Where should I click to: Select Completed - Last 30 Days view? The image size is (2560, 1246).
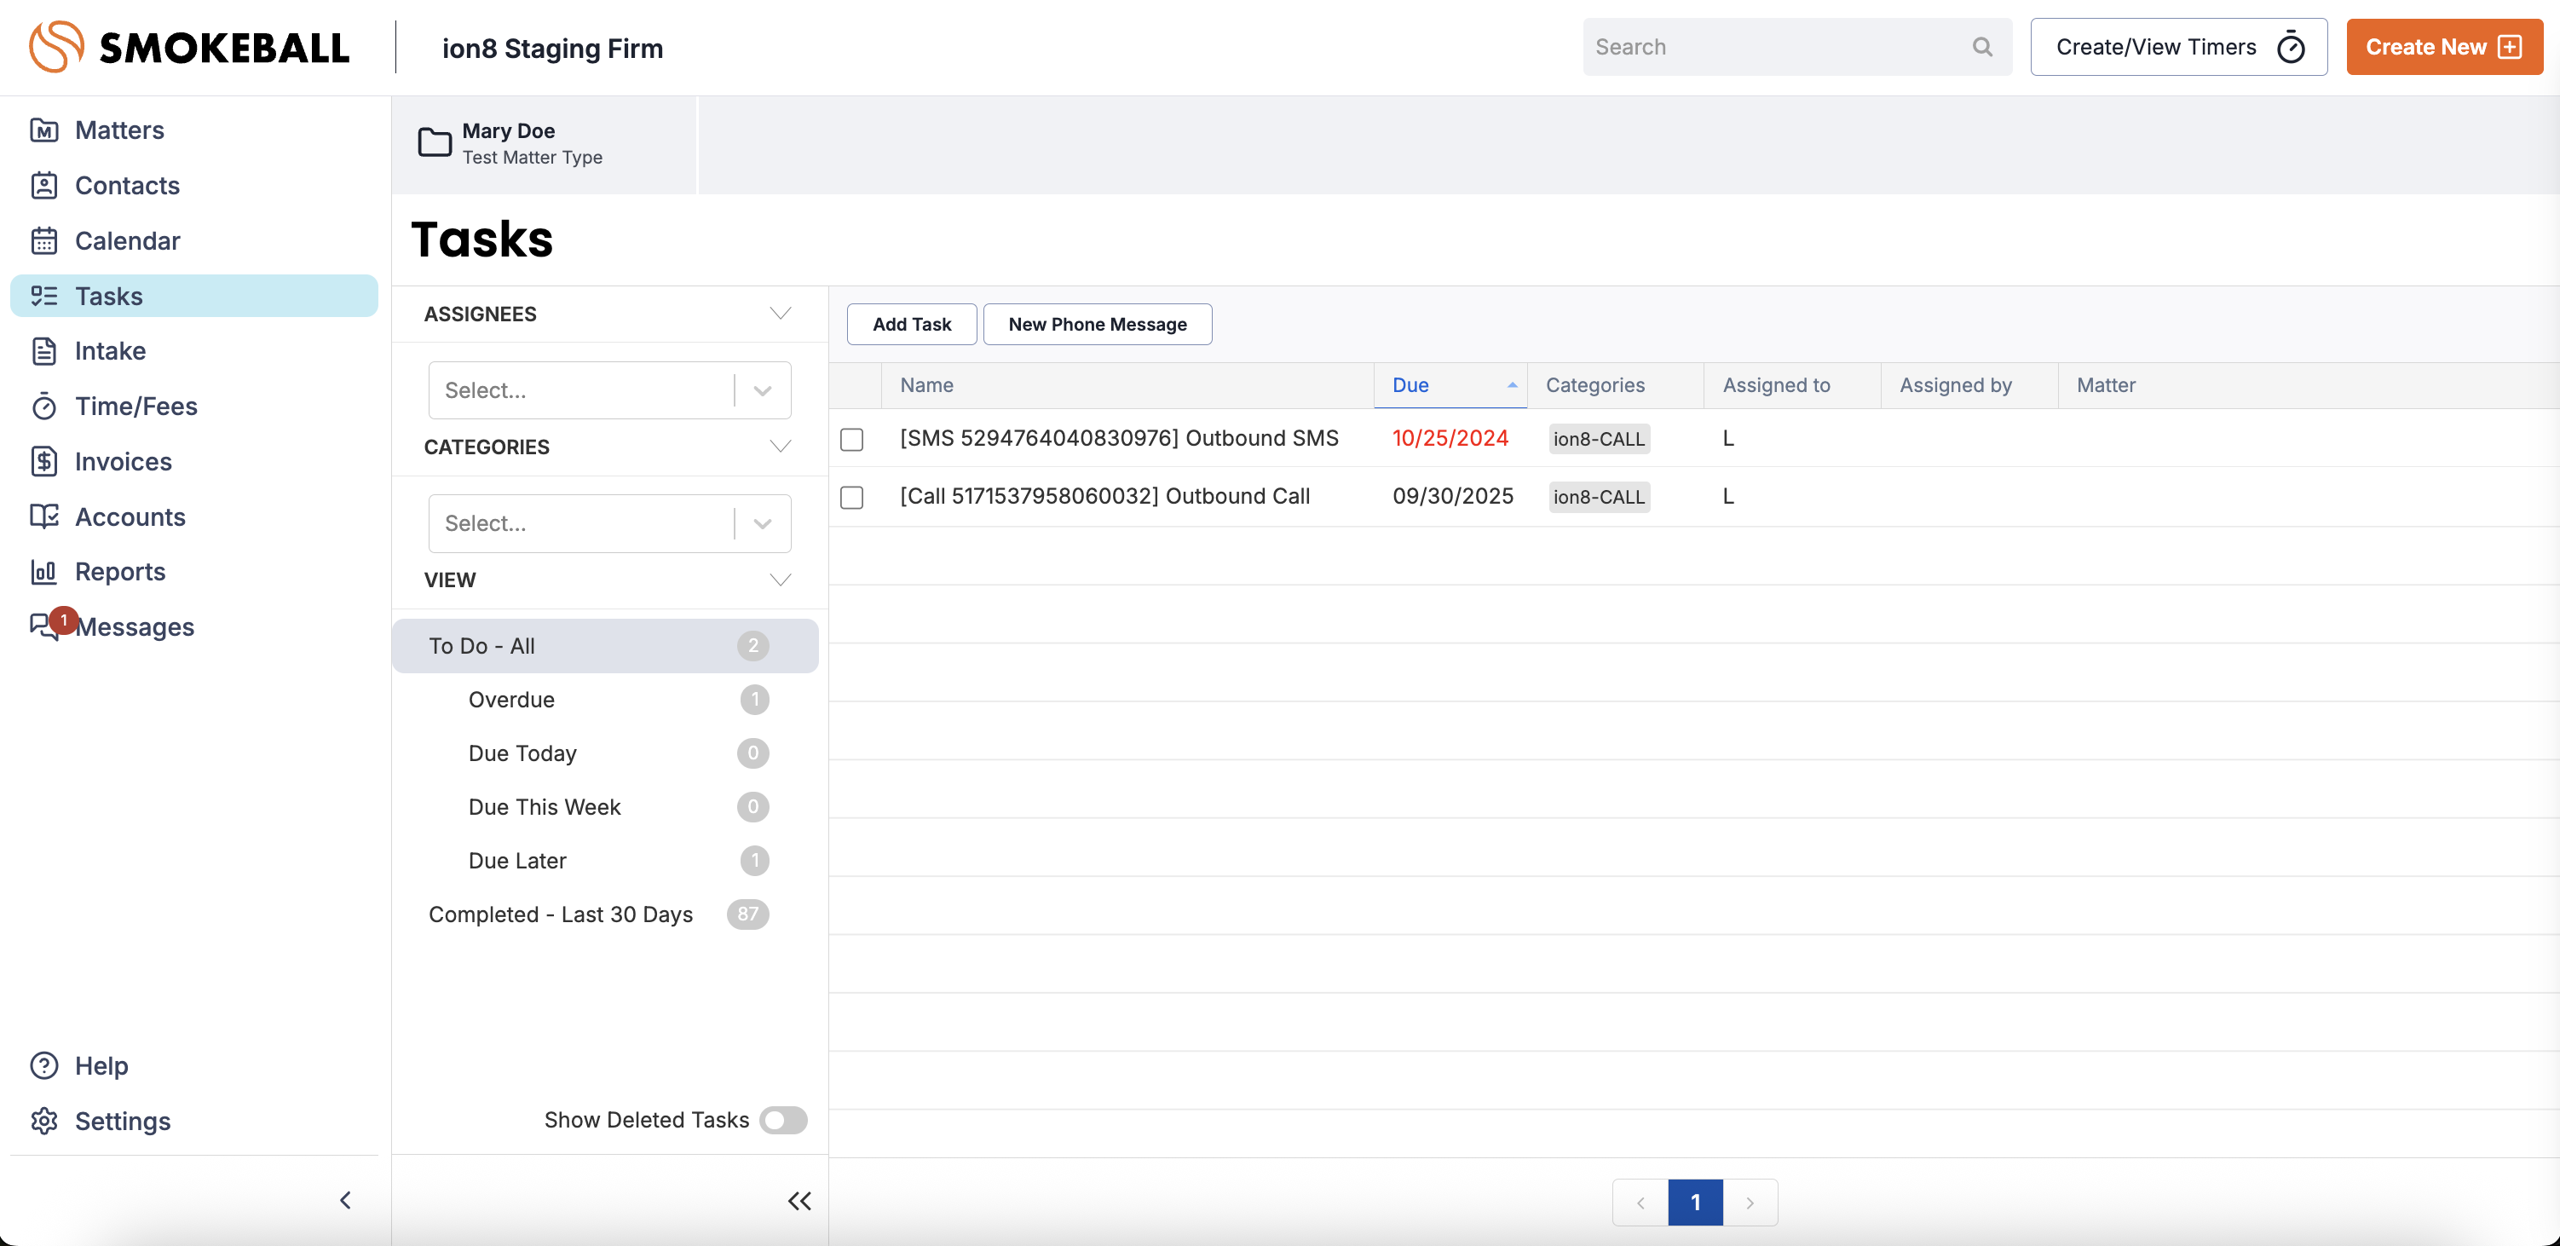pyautogui.click(x=560, y=914)
